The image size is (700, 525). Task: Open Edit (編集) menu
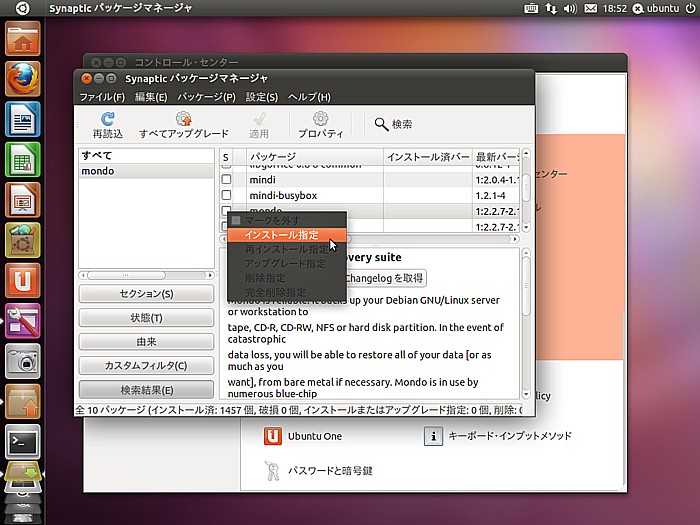tap(151, 97)
